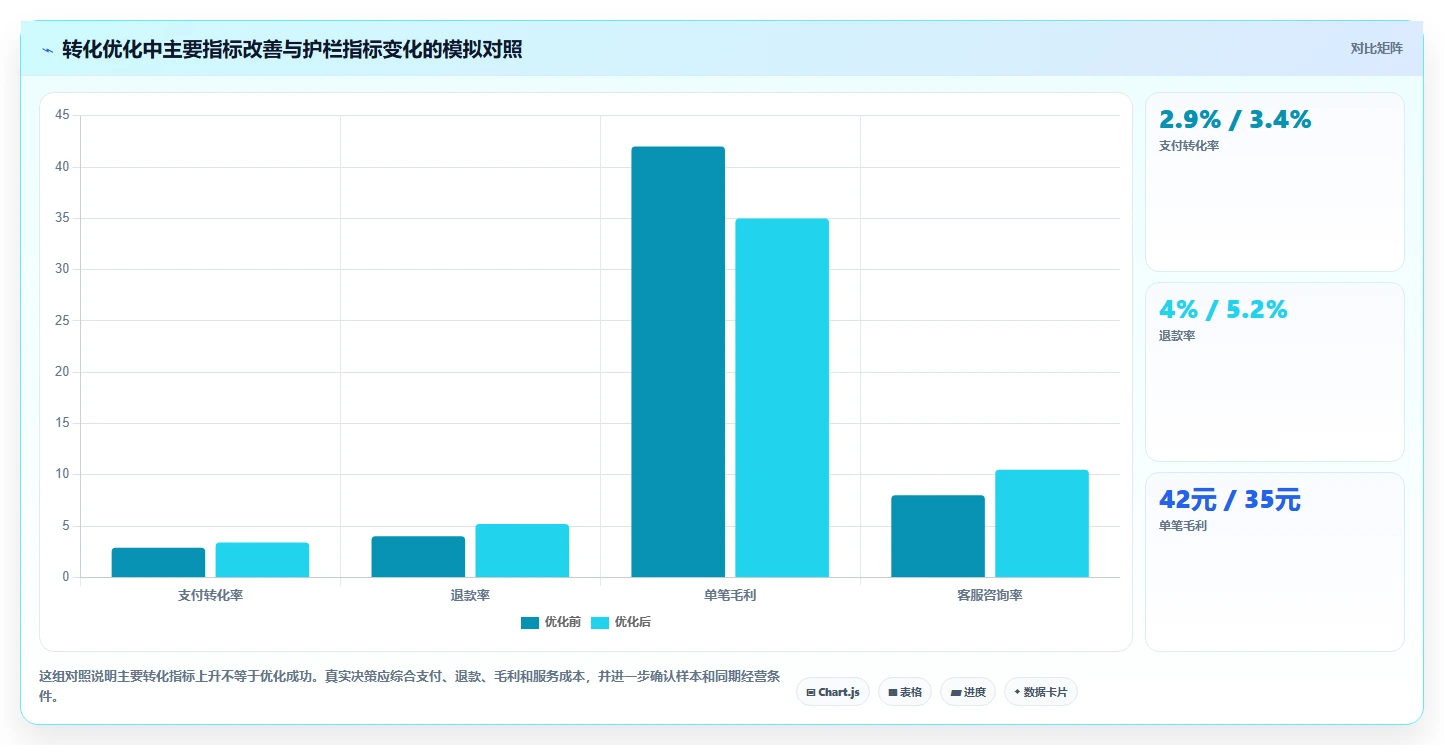
Task: Toggle the 优化后 legend entry
Action: pyautogui.click(x=621, y=622)
